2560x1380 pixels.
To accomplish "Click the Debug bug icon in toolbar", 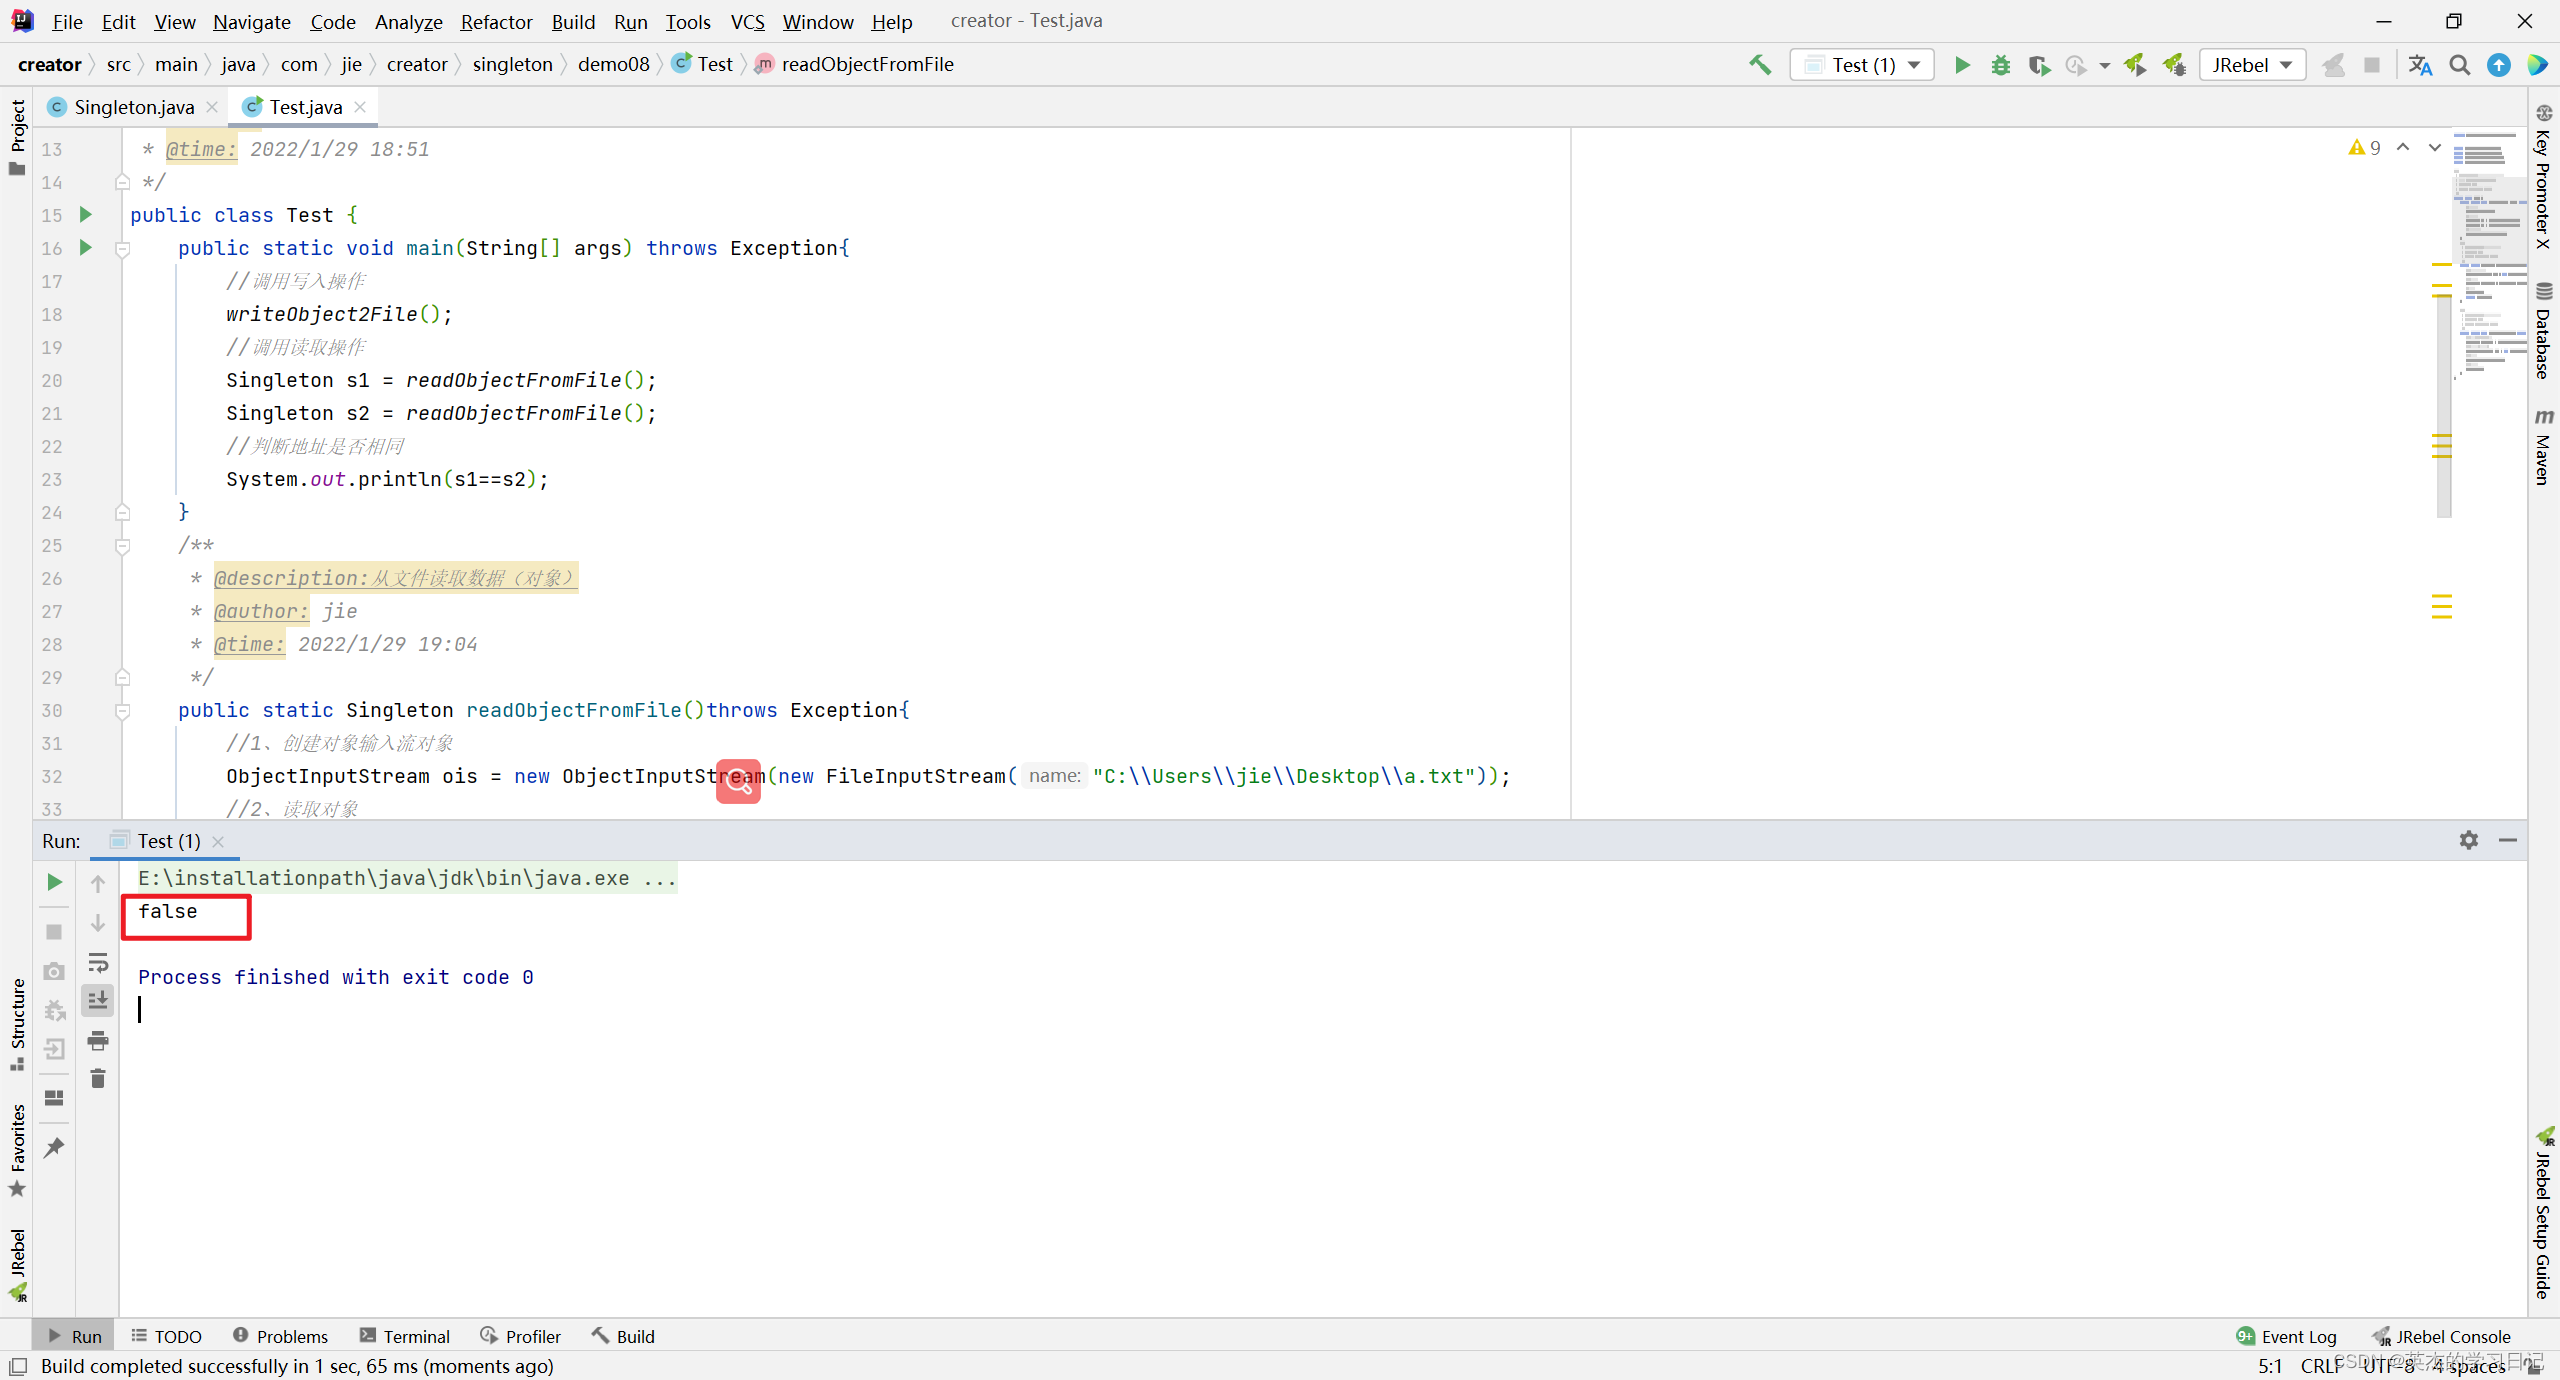I will pos(2000,65).
